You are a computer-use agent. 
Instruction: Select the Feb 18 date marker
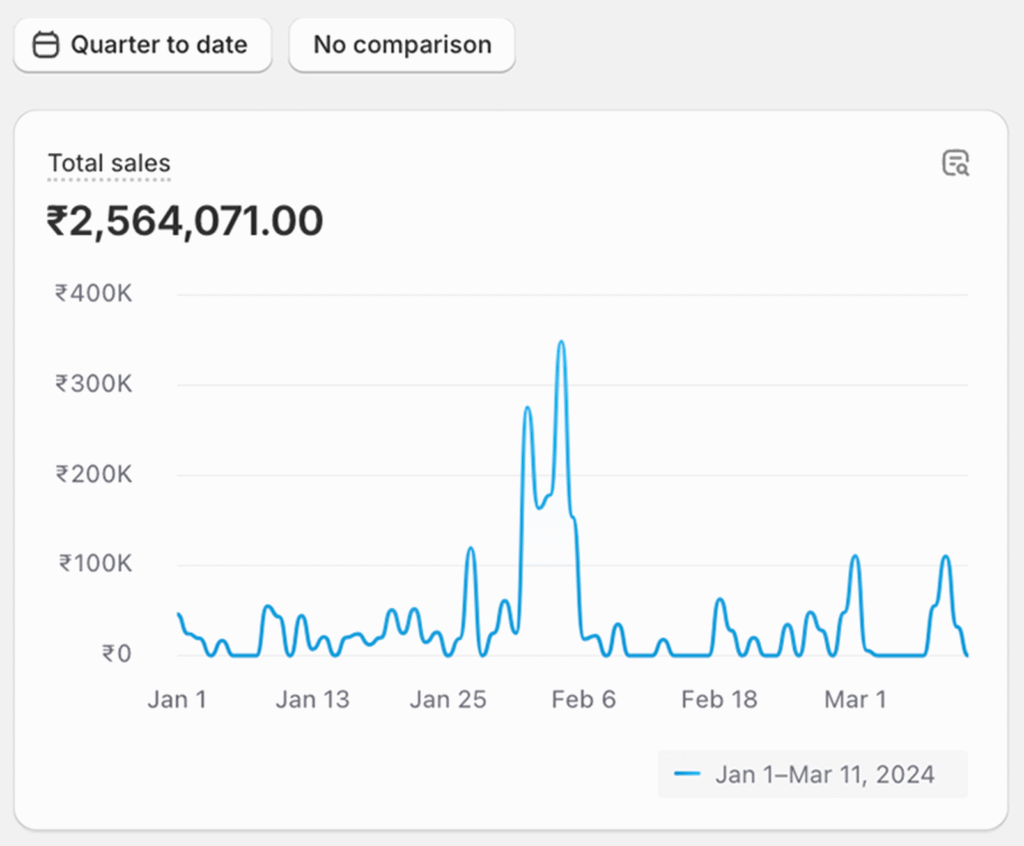point(719,699)
